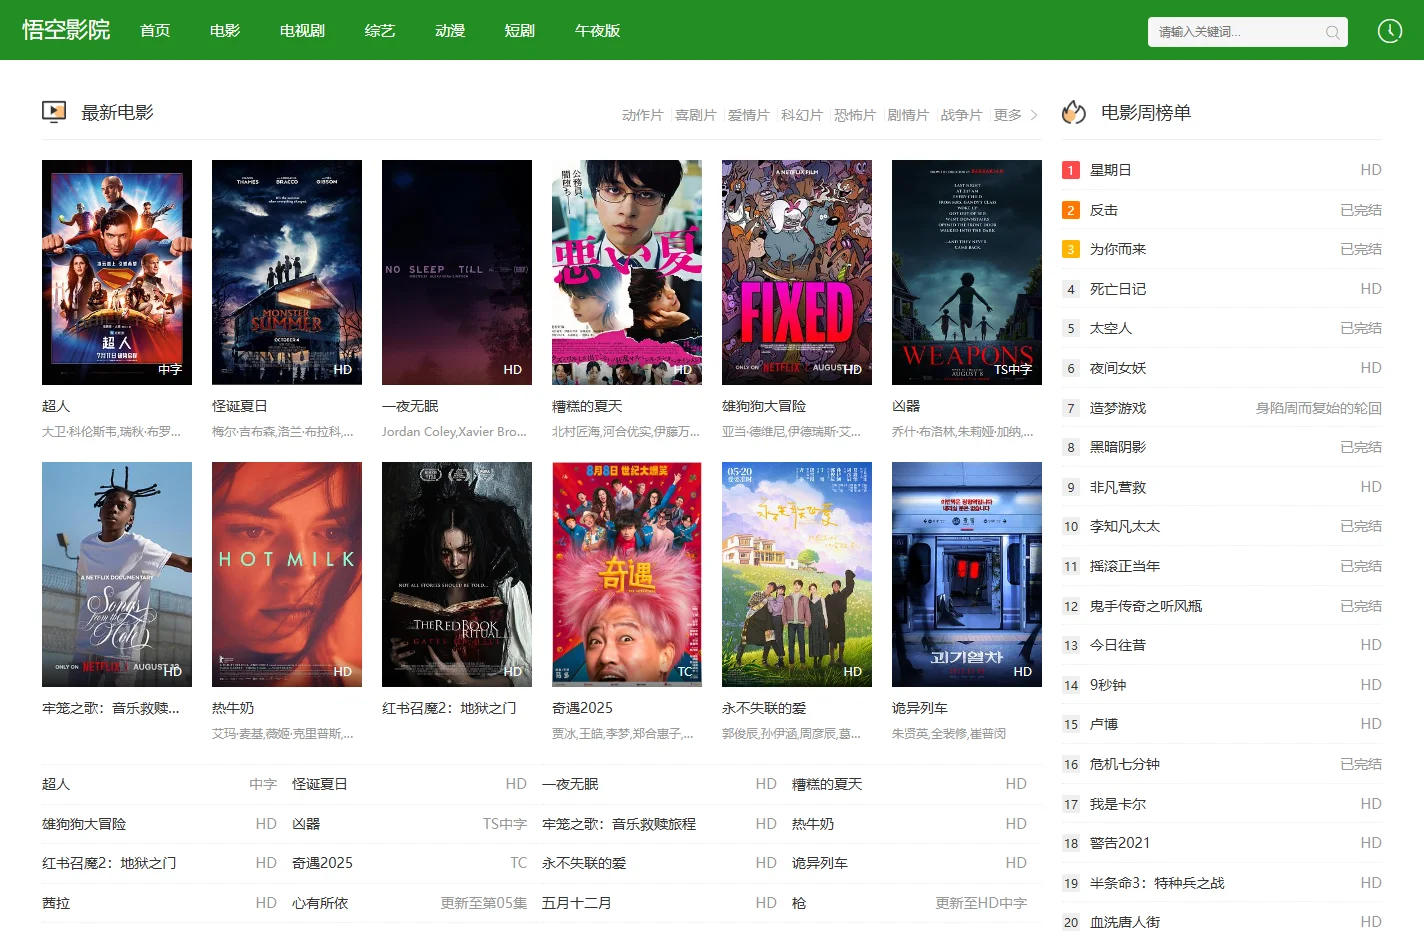Open rank 19 半条命3：特种兵之战
1424x933 pixels.
[1222, 883]
